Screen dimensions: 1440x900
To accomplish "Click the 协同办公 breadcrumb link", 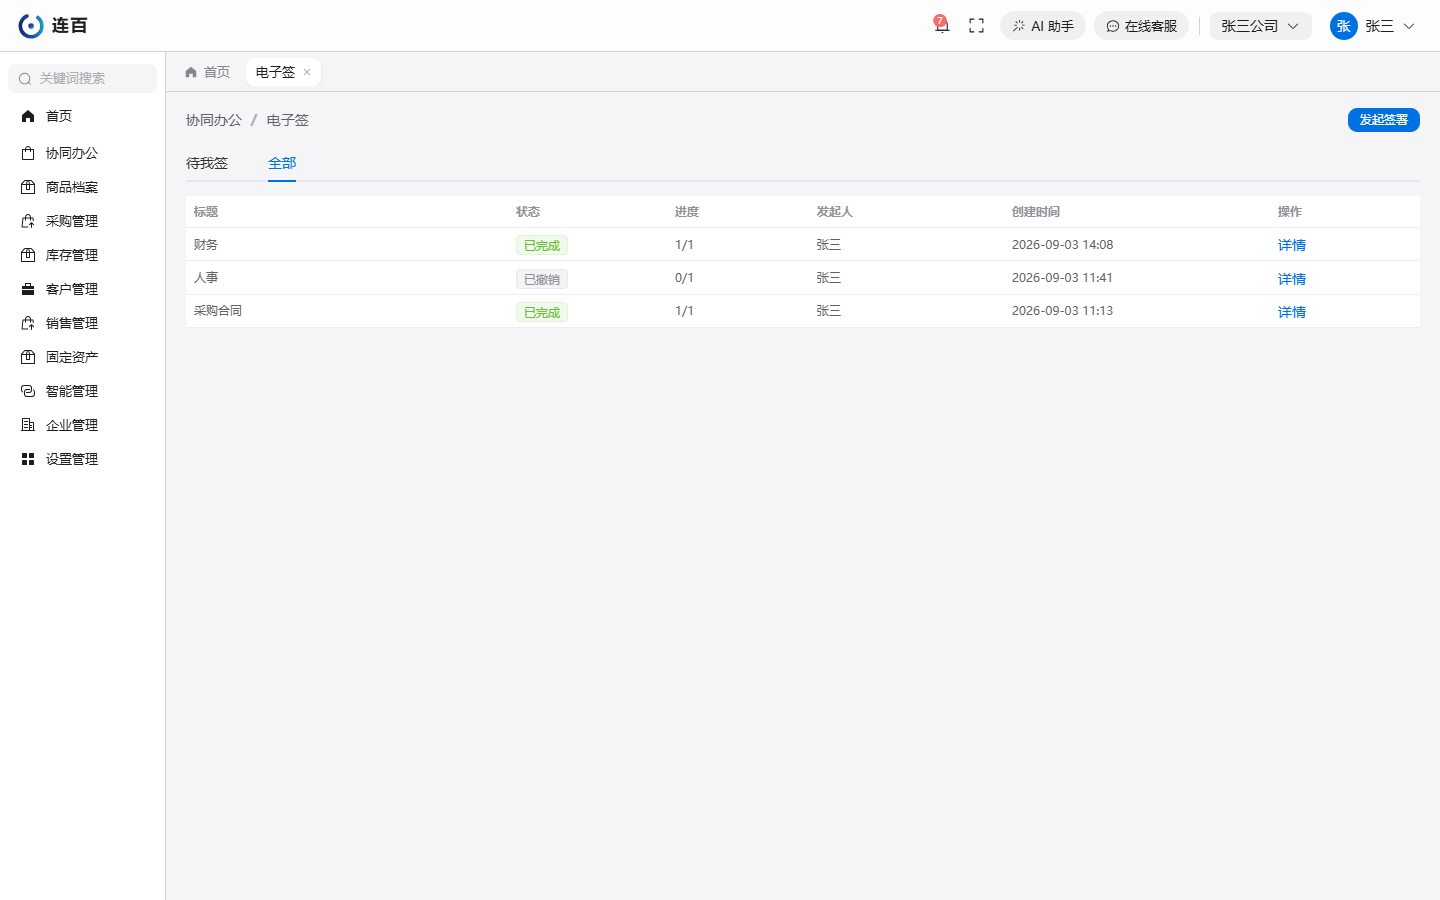I will coord(214,120).
